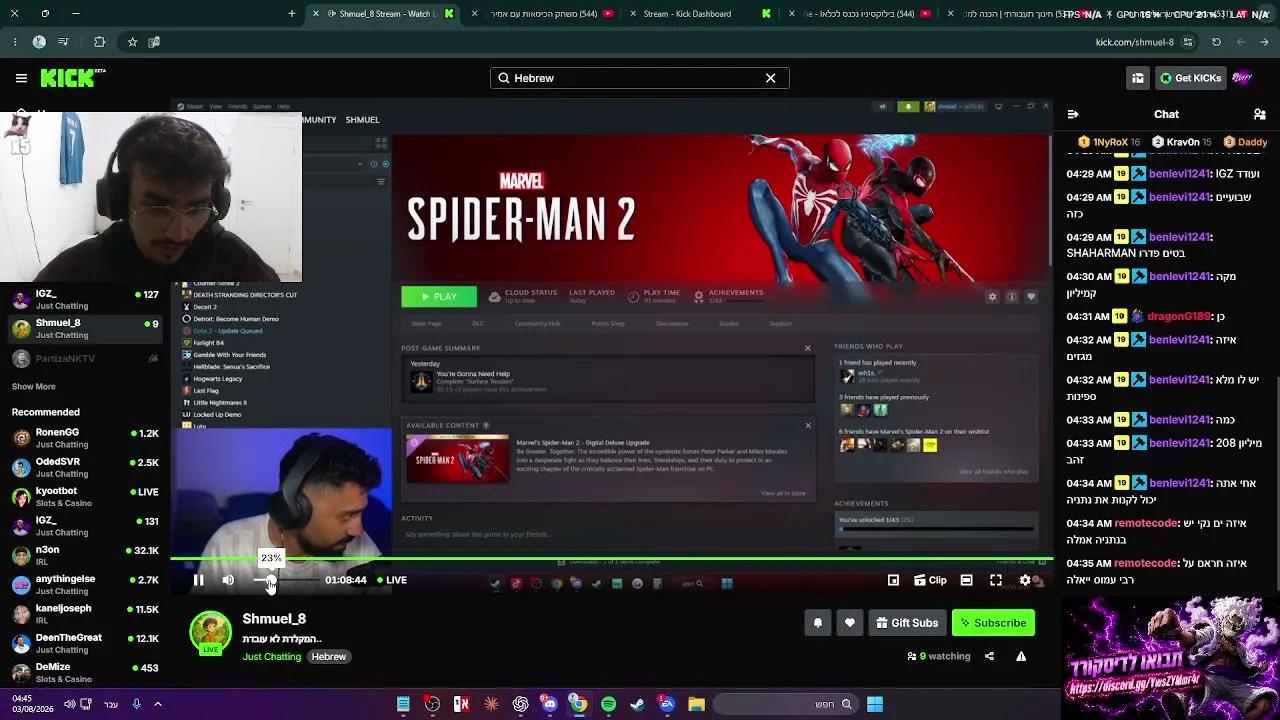
Task: Open kyootbot Slots & Casino channel
Action: pyautogui.click(x=85, y=497)
